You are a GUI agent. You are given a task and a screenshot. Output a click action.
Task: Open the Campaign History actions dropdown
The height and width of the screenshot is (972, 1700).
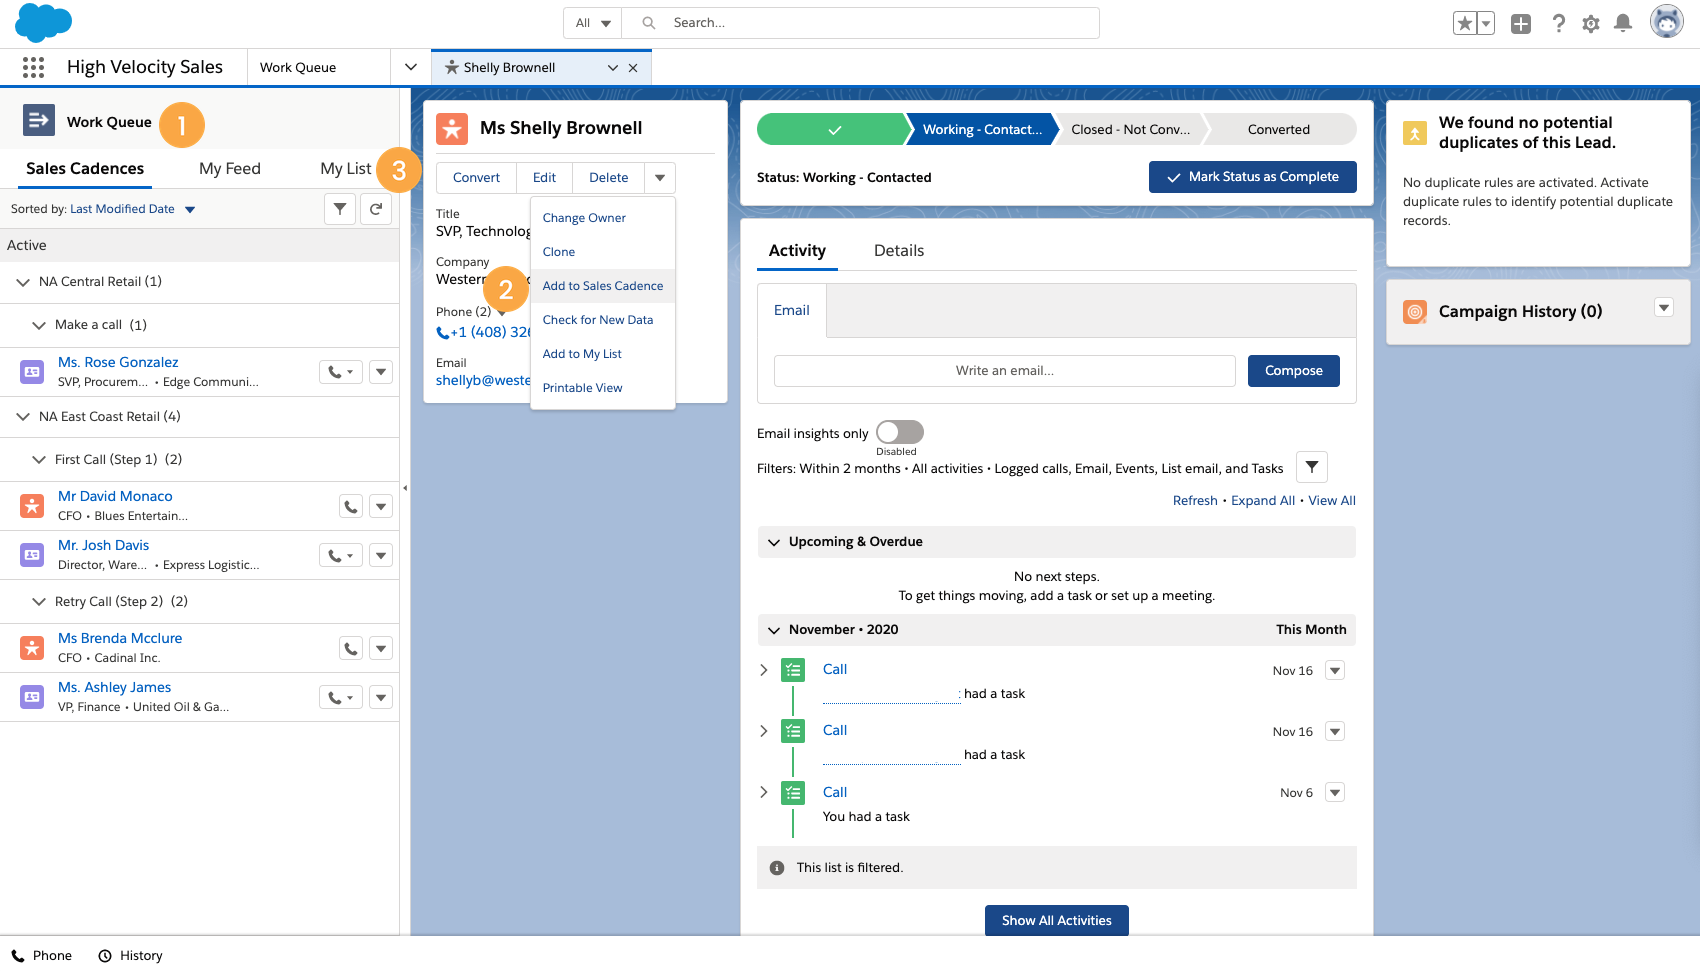[1664, 307]
